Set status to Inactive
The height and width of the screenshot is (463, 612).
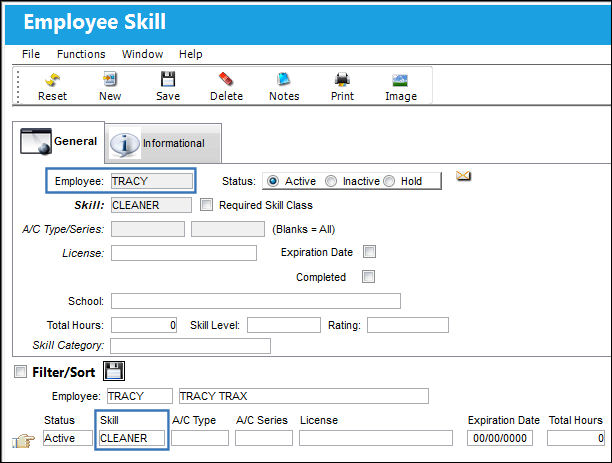click(x=331, y=181)
